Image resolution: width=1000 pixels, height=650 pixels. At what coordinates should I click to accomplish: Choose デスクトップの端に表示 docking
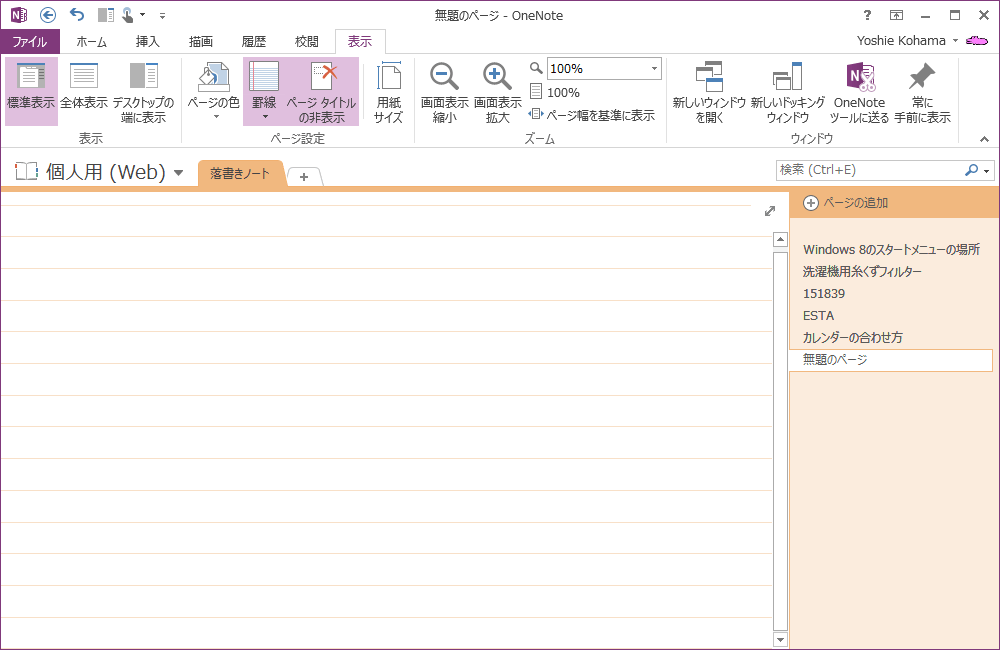[143, 92]
